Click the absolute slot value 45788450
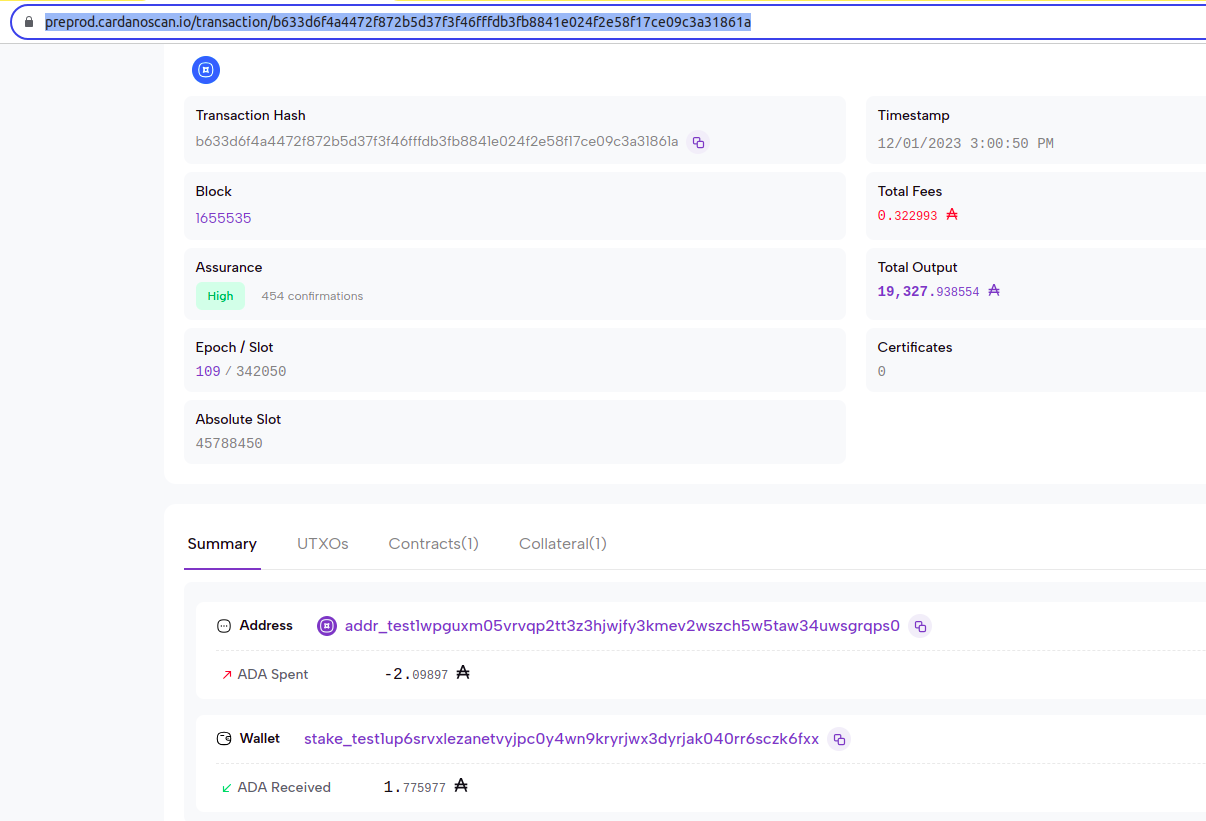The image size is (1206, 821). [x=229, y=443]
